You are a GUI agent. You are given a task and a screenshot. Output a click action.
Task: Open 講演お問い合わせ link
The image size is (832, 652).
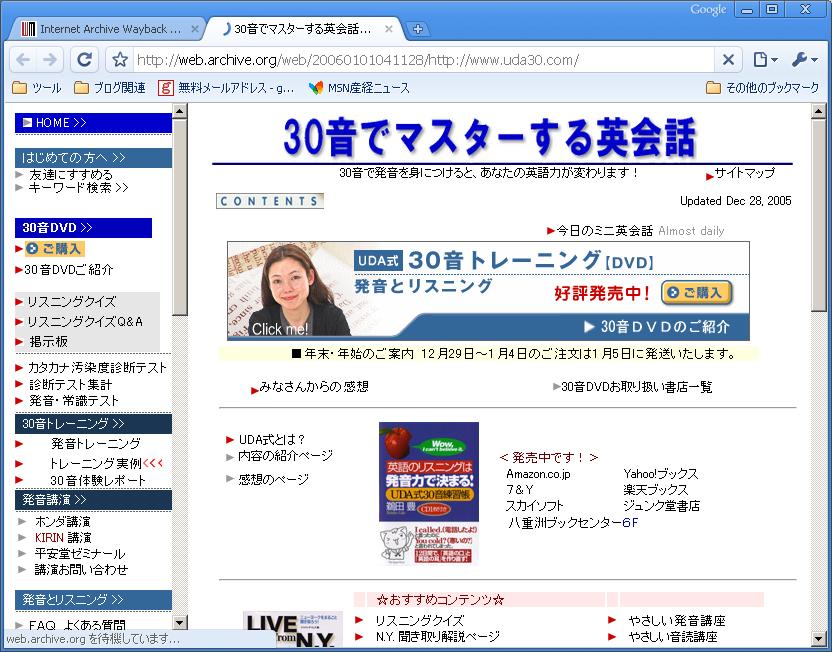pos(81,570)
